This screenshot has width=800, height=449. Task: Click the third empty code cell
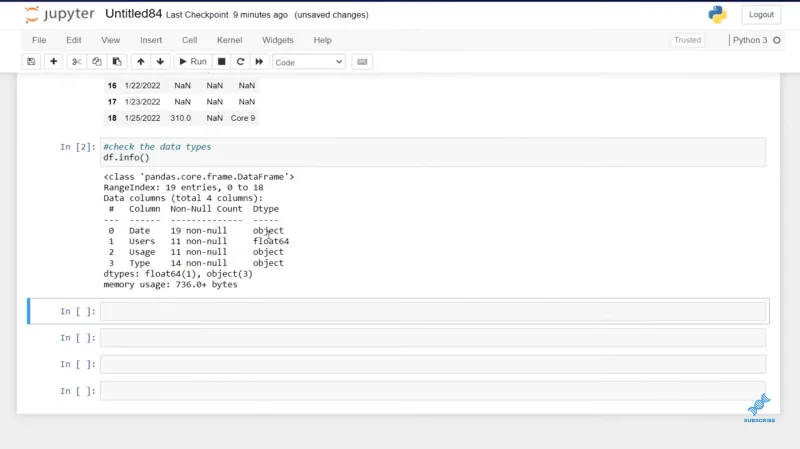click(x=433, y=364)
